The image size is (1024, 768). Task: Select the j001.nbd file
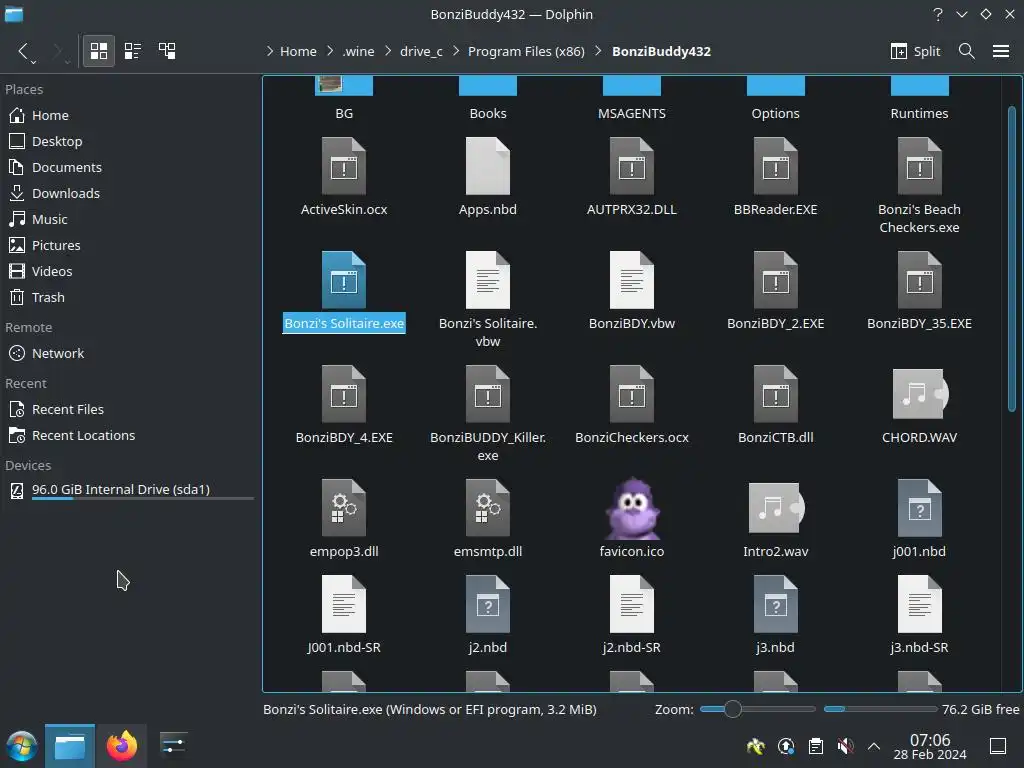[920, 519]
